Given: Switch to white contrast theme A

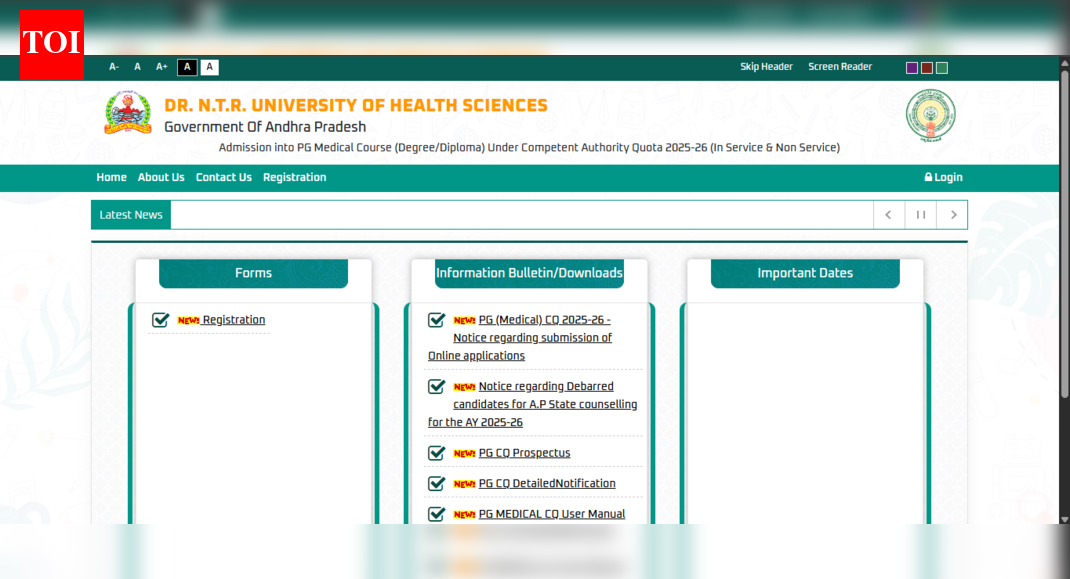Looking at the screenshot, I should tap(209, 67).
